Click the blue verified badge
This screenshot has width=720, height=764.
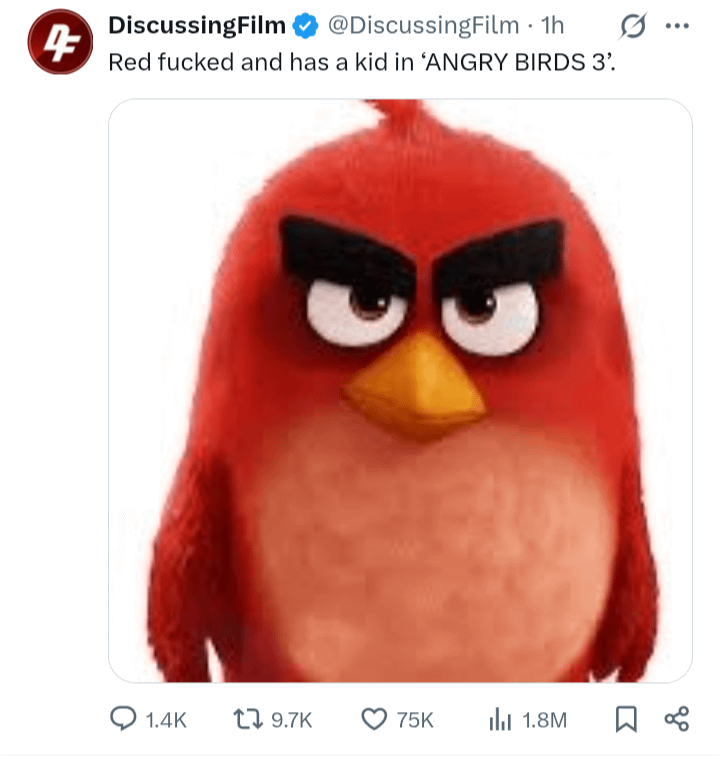point(303,25)
